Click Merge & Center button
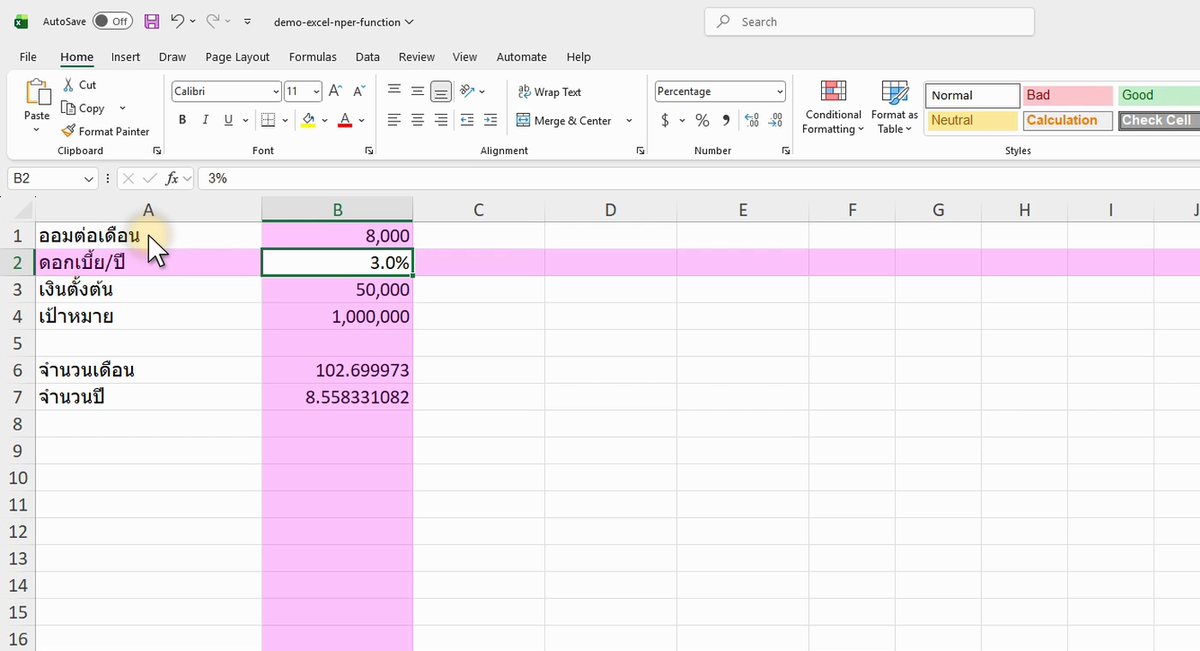Viewport: 1200px width, 651px height. click(564, 121)
